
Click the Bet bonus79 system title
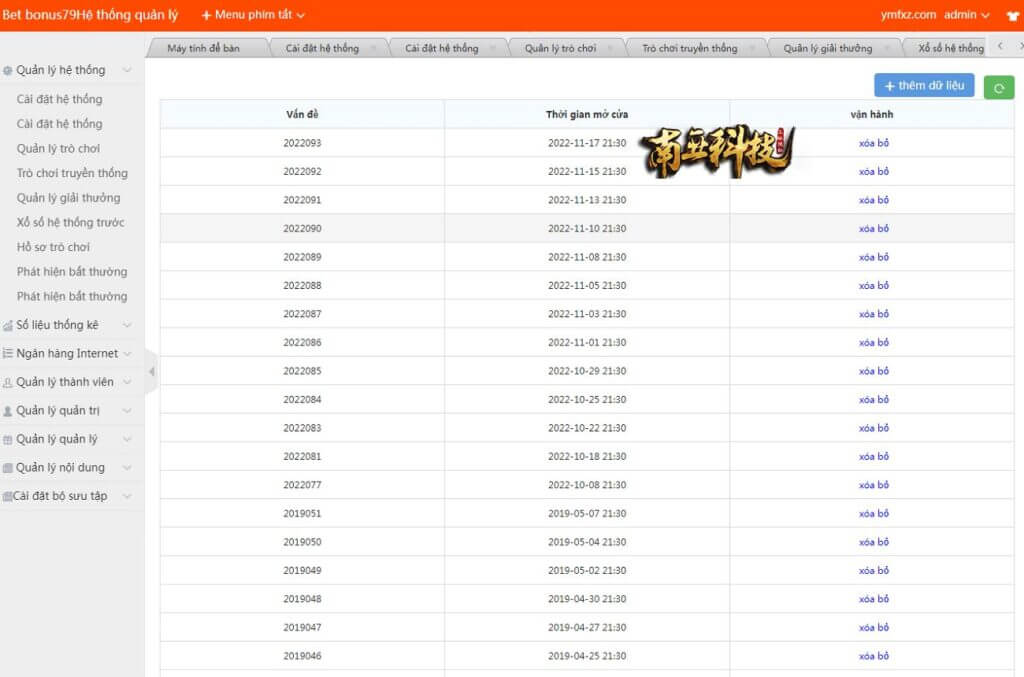pyautogui.click(x=90, y=14)
